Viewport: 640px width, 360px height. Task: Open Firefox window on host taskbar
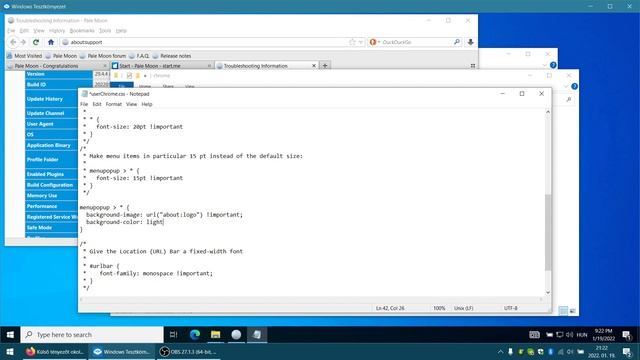coord(55,352)
